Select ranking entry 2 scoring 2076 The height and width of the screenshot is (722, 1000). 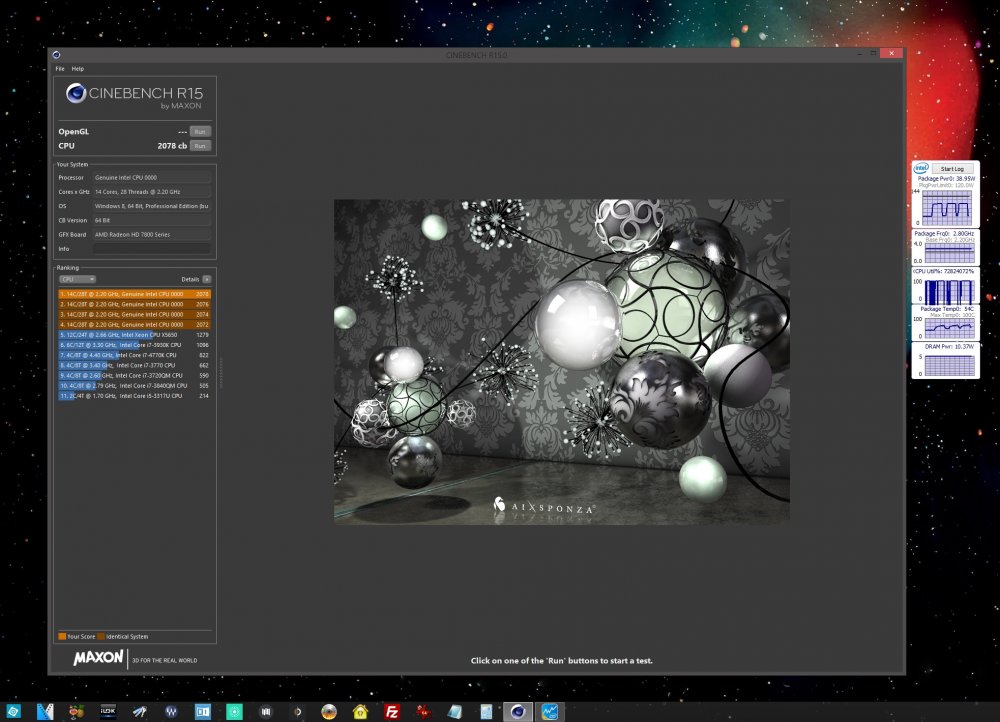pos(135,304)
